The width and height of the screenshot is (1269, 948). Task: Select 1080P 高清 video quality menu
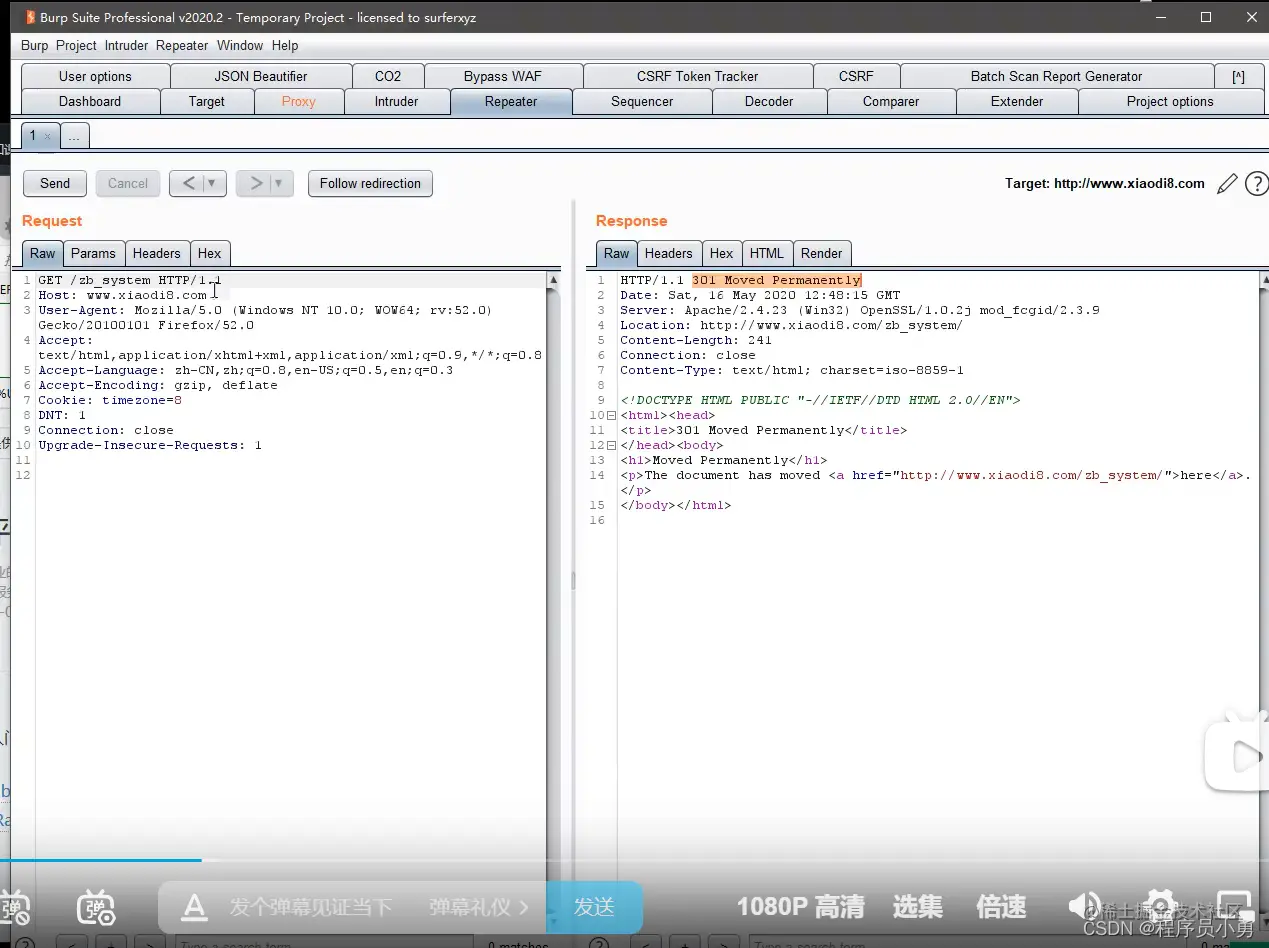point(801,907)
